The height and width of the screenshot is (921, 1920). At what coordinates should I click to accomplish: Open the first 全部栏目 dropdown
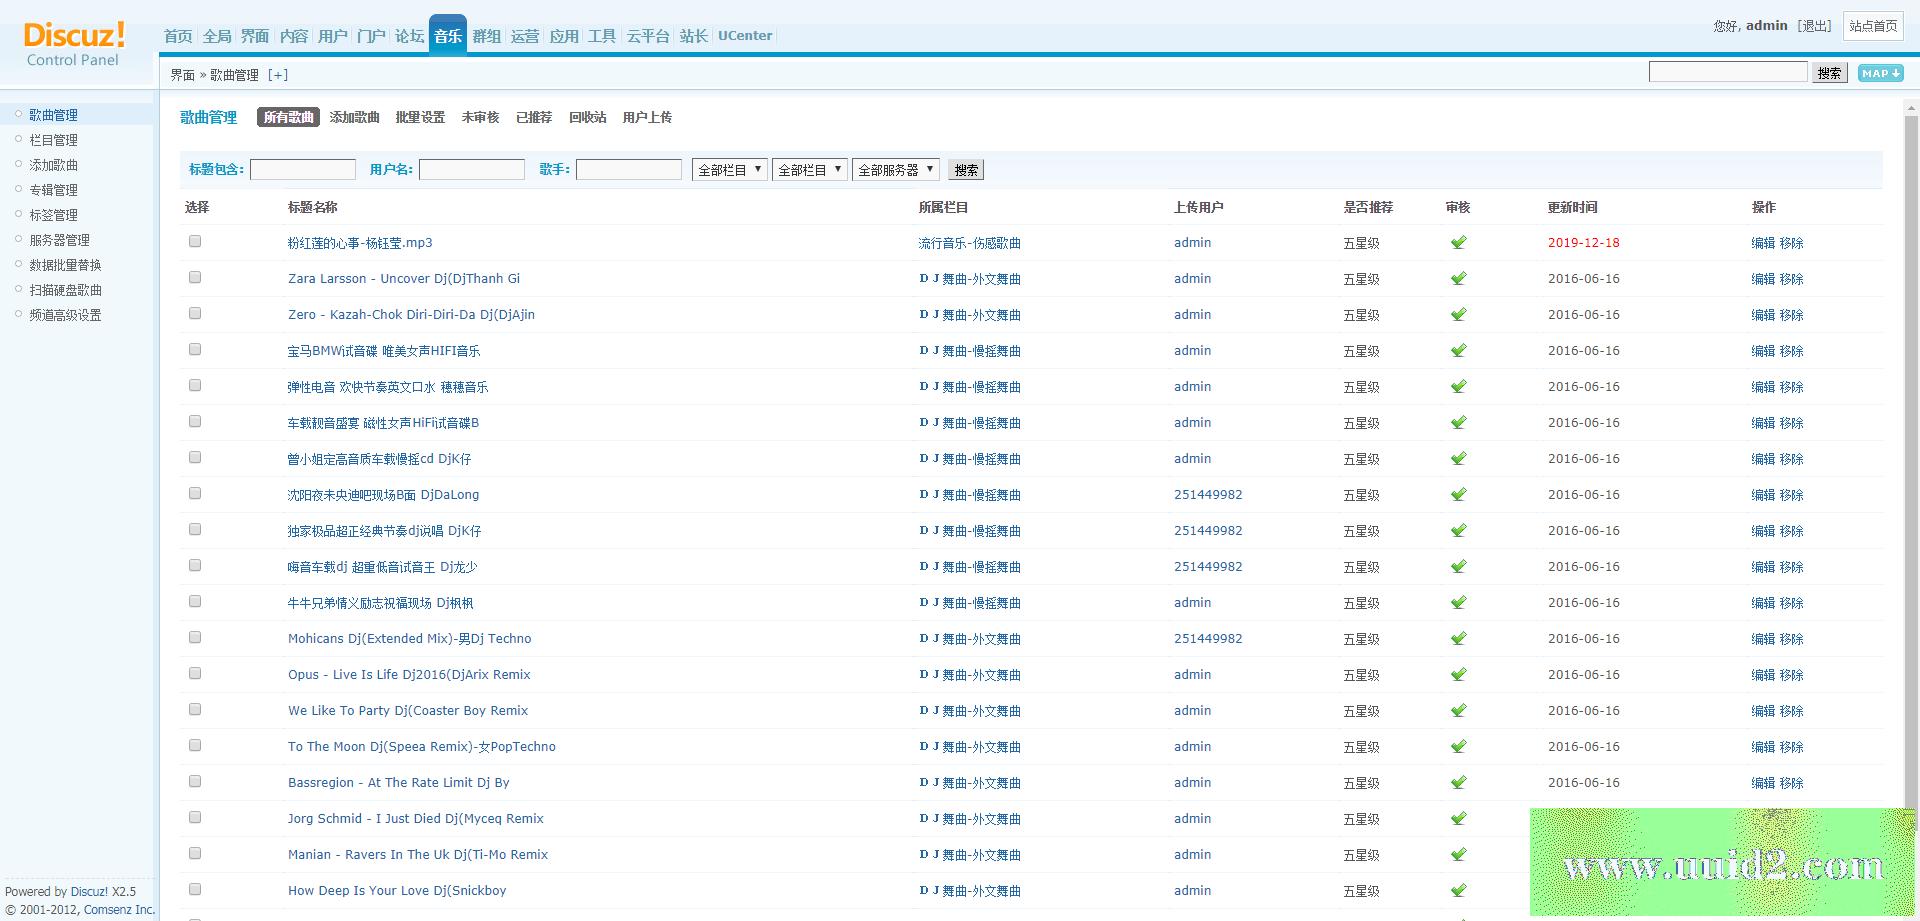729,170
